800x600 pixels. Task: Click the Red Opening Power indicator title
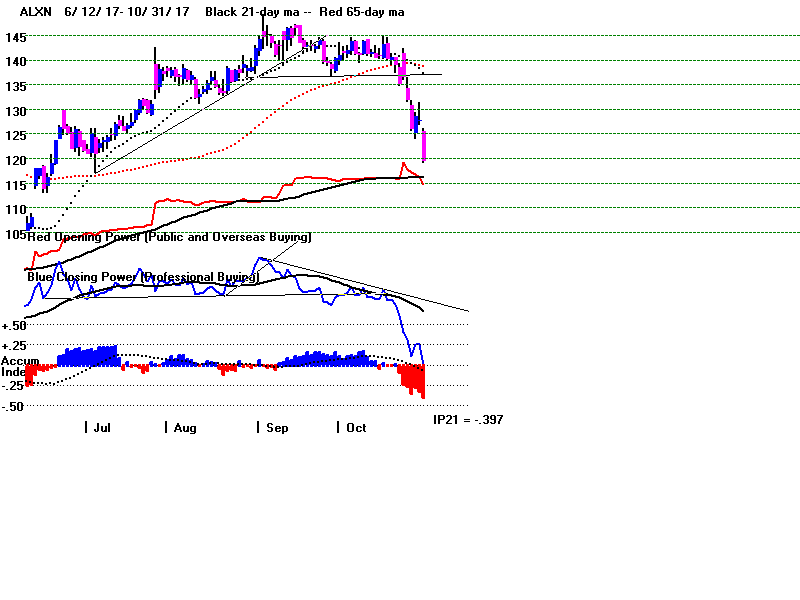(x=170, y=238)
